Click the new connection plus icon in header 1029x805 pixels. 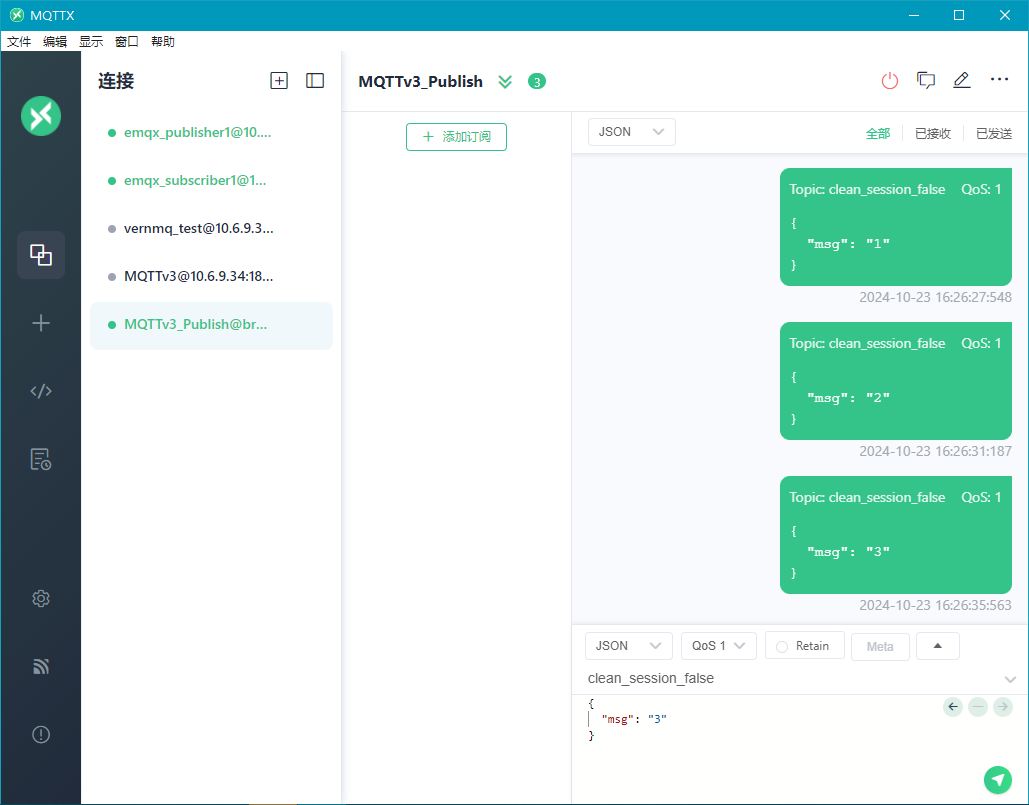279,81
